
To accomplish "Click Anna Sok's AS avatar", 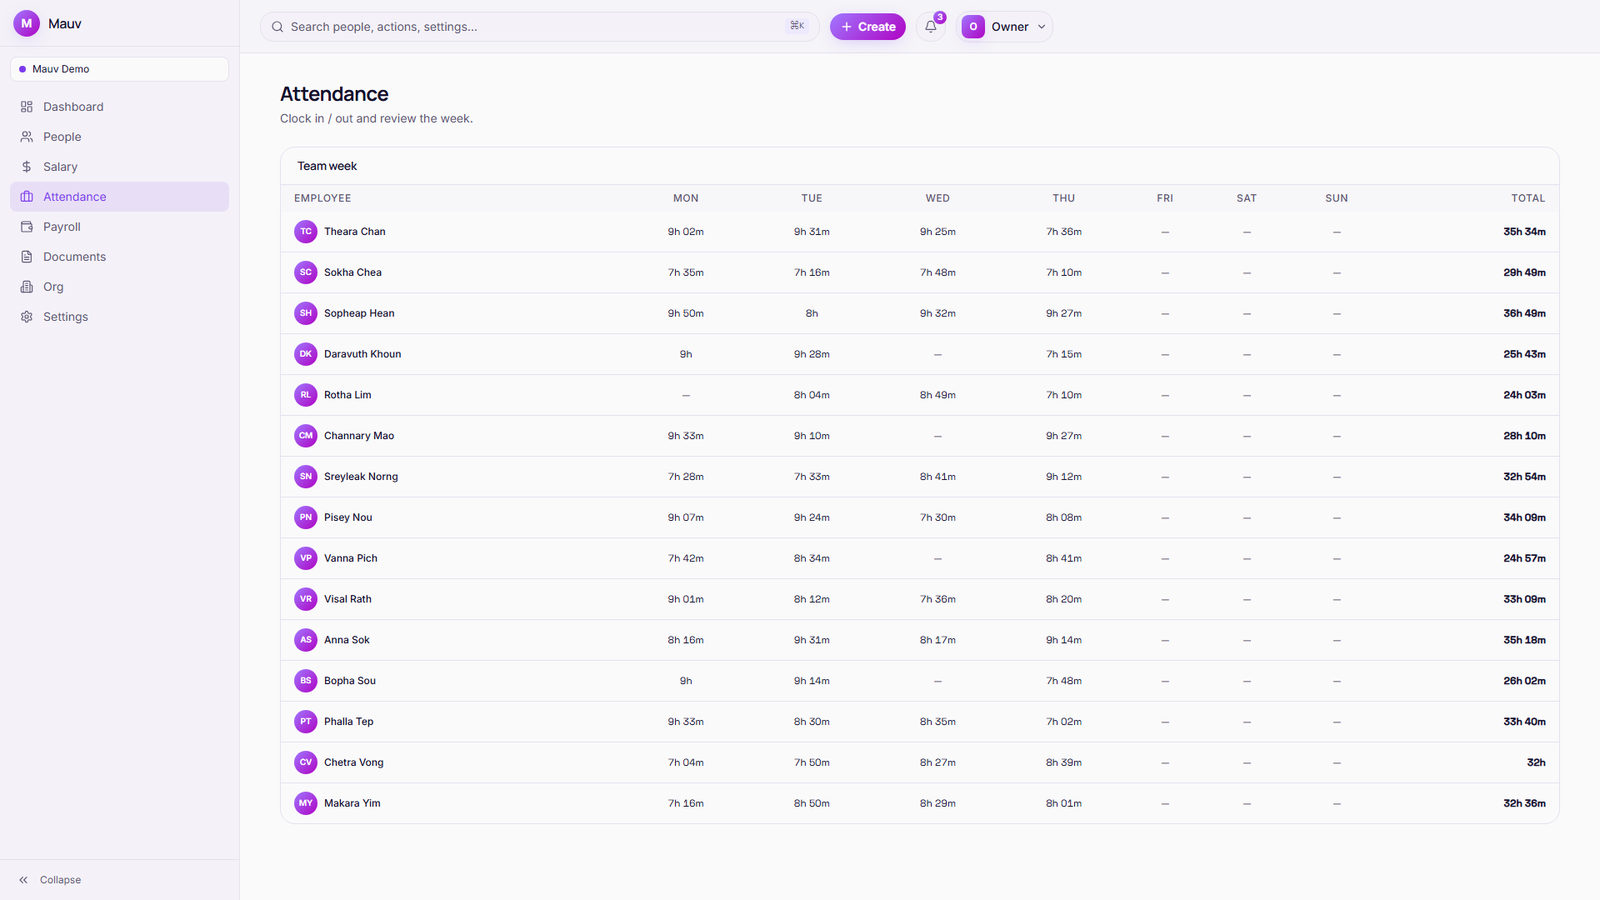I will point(306,640).
